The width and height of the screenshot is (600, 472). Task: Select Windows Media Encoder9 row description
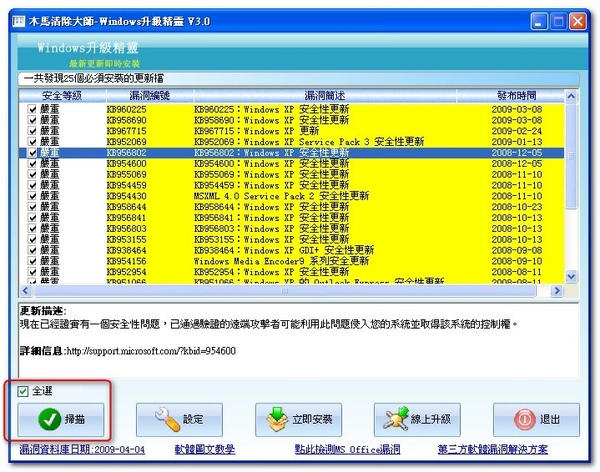[x=281, y=261]
